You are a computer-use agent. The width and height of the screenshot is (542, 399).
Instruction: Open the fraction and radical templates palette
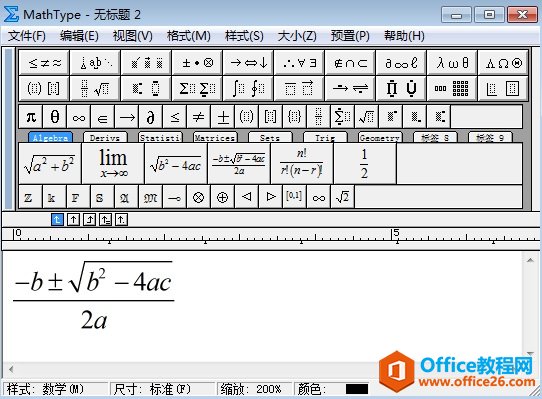point(95,89)
